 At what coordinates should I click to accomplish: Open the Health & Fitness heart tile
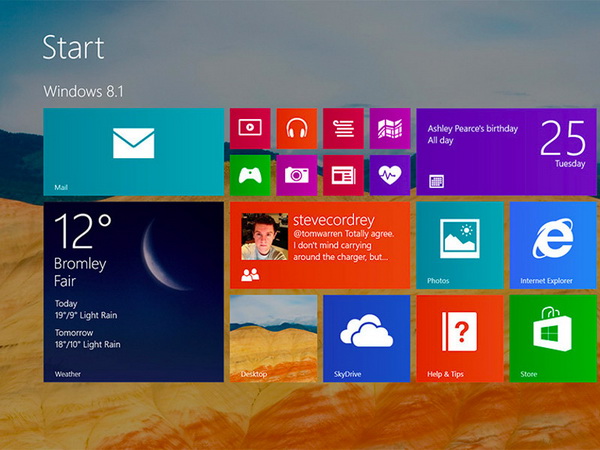389,175
